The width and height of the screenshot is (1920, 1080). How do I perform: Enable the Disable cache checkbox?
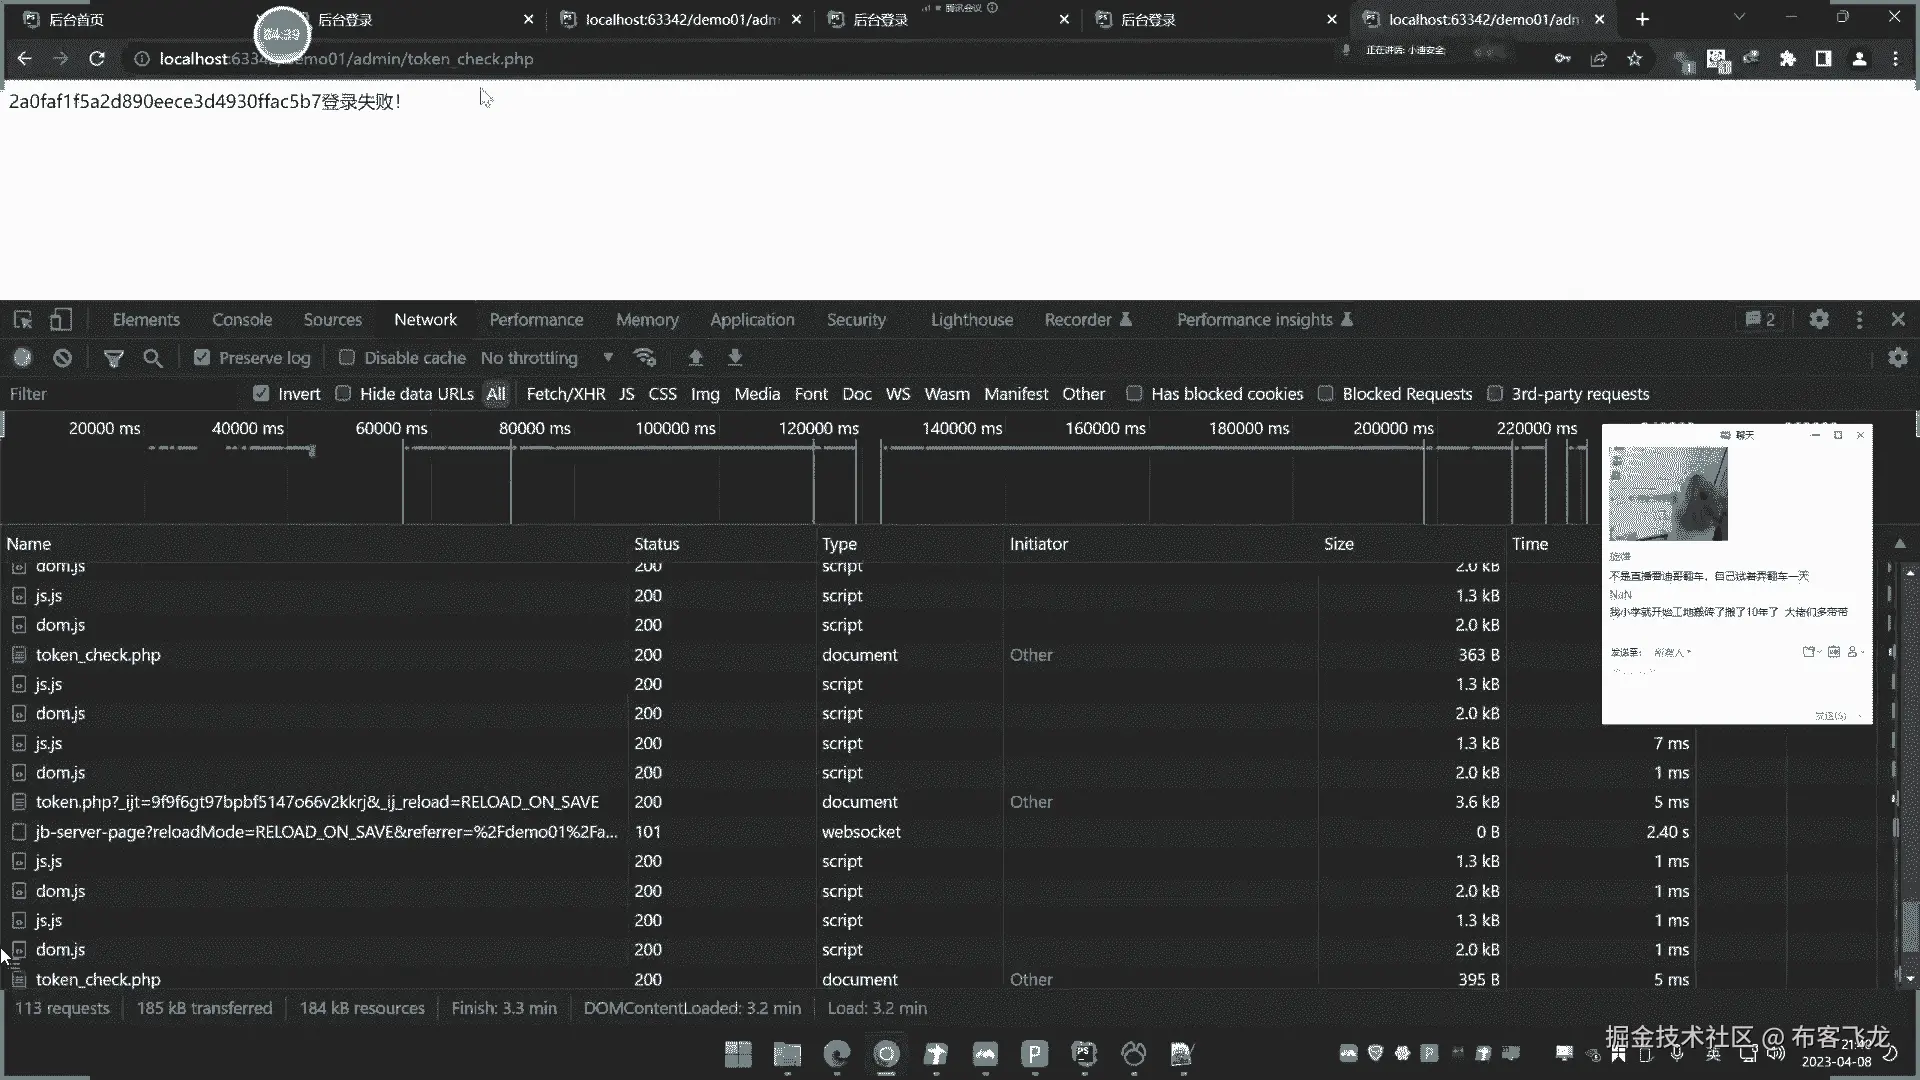347,358
